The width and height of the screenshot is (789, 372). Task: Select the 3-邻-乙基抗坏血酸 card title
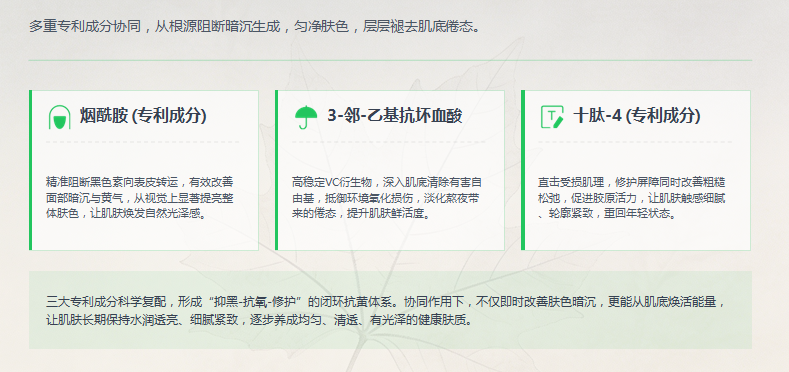(395, 116)
